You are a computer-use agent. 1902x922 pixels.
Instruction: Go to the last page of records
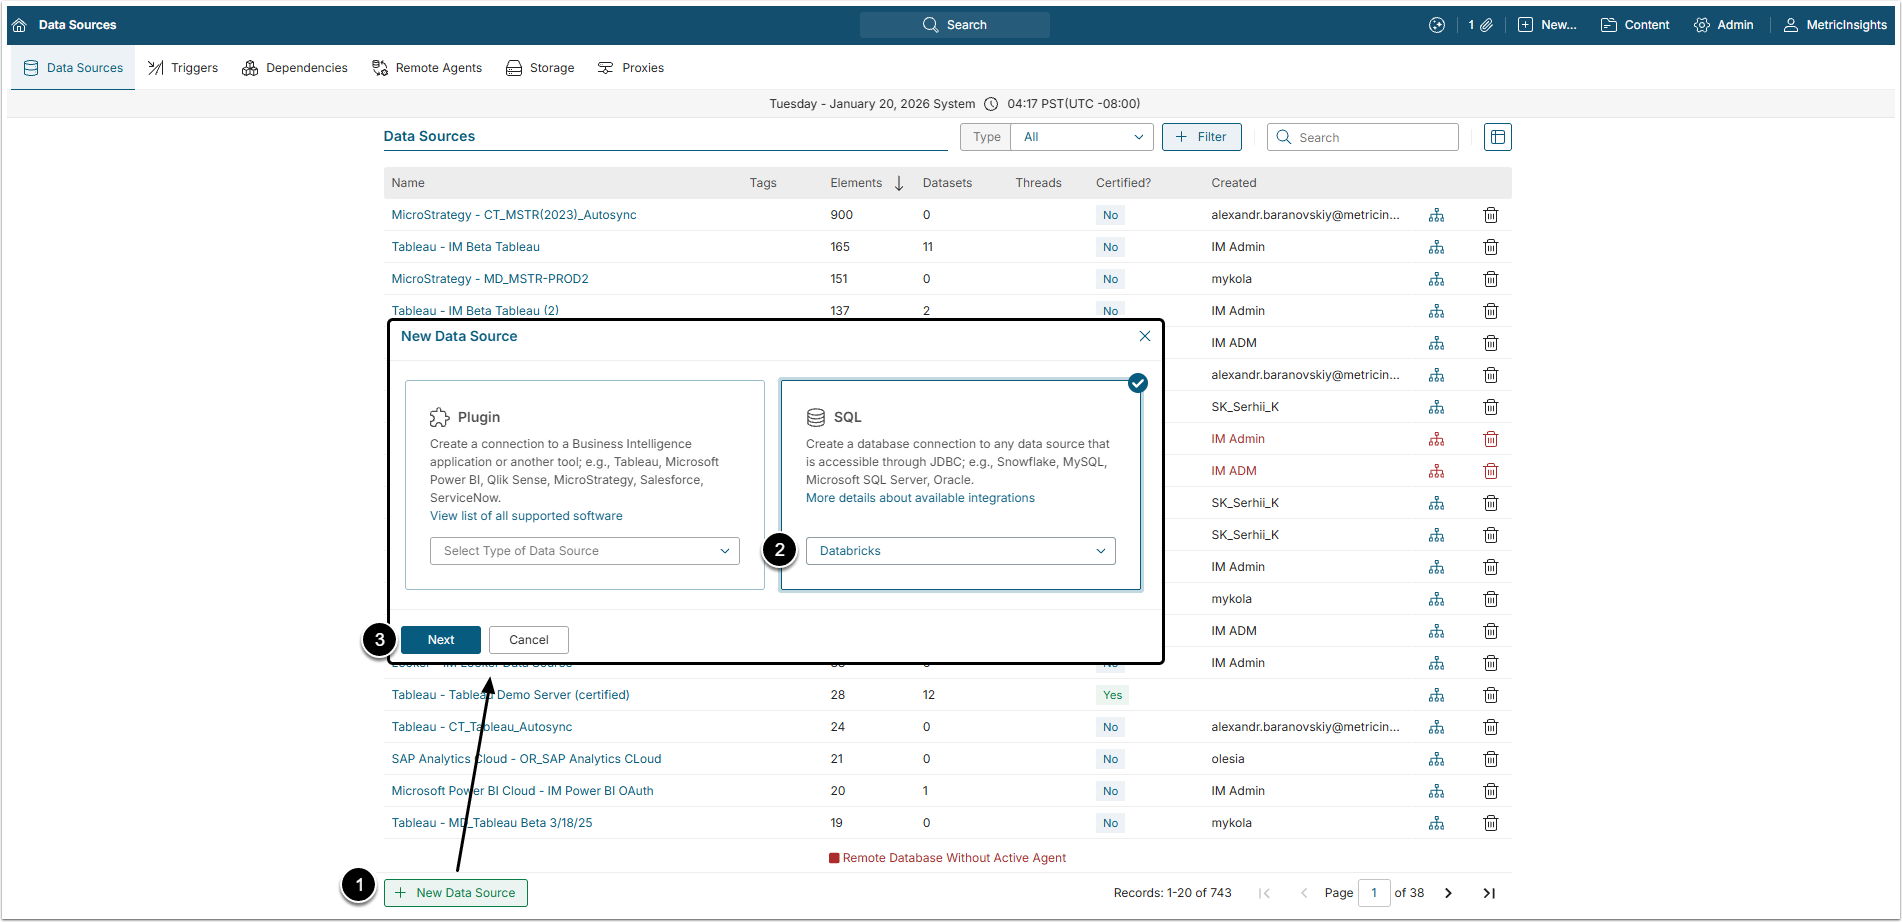(x=1489, y=893)
